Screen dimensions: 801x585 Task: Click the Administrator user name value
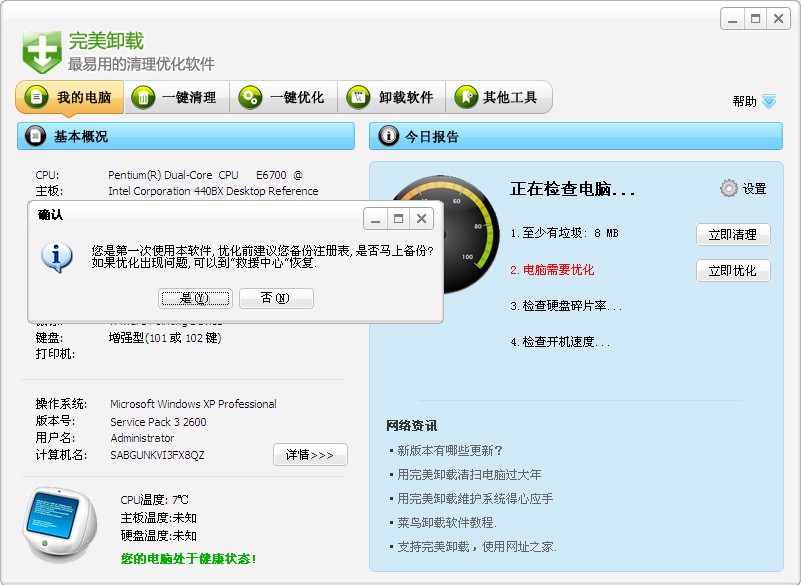tap(142, 438)
